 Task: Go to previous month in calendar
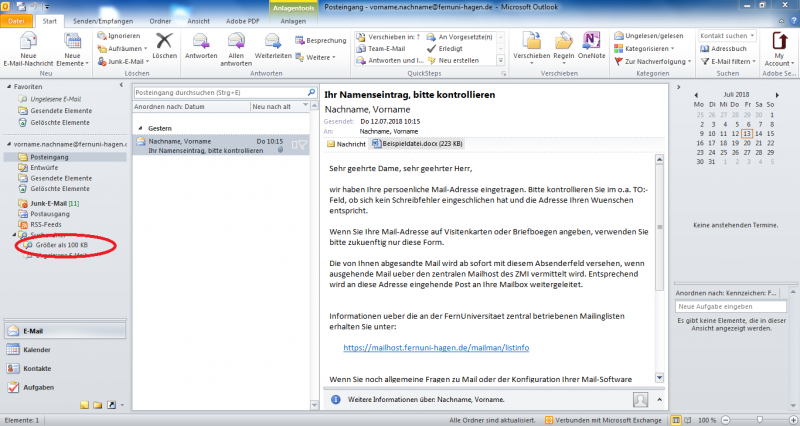click(696, 95)
